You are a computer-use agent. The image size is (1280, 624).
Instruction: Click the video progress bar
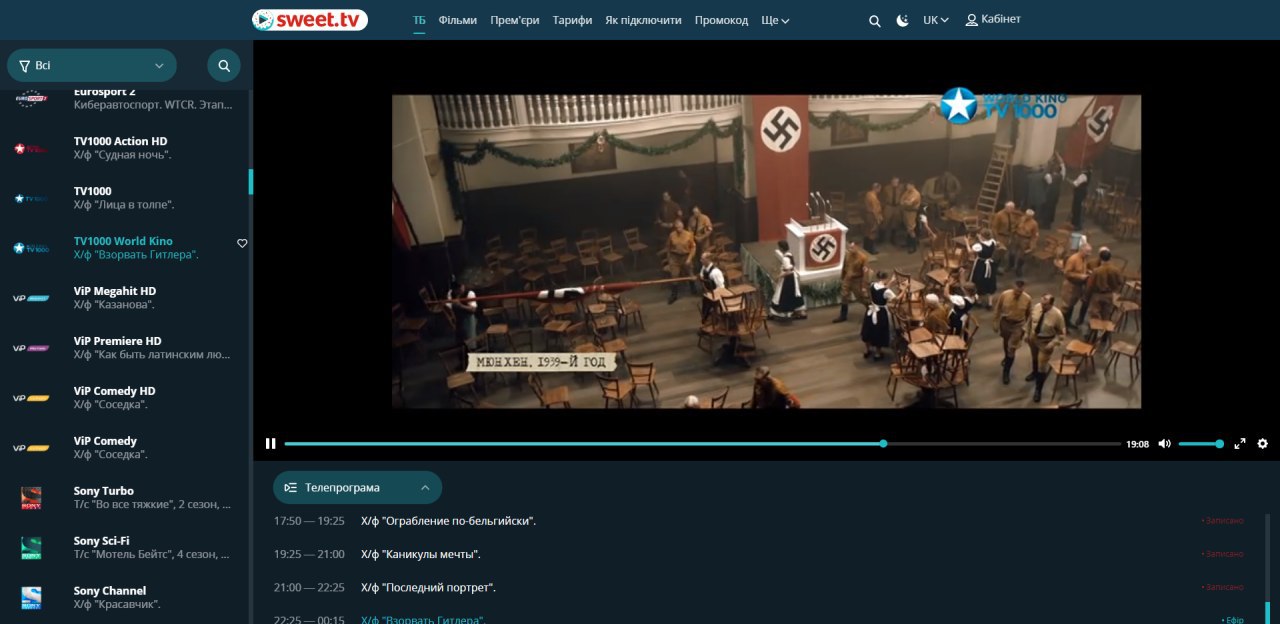[702, 444]
